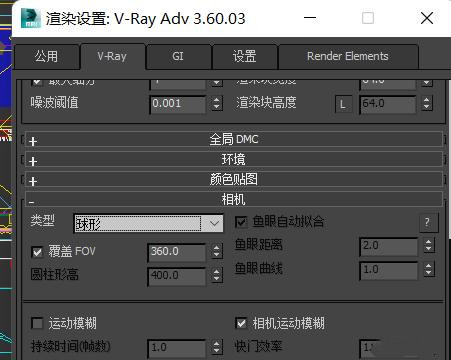451x360 pixels.
Task: Adjust the 噪波阈值 spinner arrows
Action: pos(217,104)
